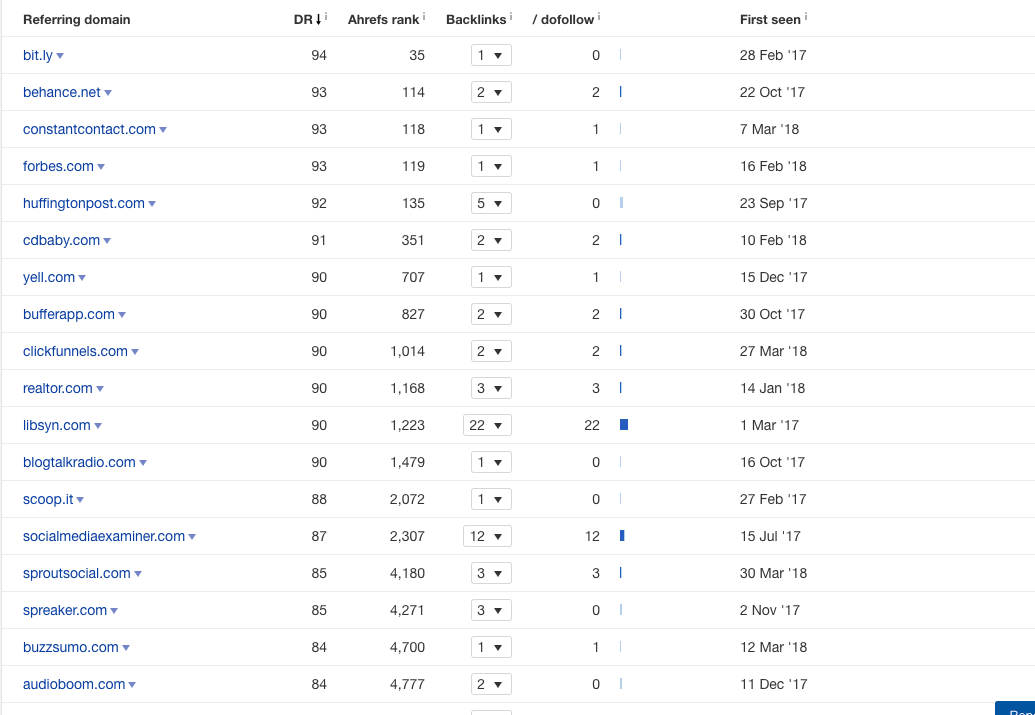The width and height of the screenshot is (1035, 715).
Task: Click the info icon next to DR header
Action: [326, 17]
